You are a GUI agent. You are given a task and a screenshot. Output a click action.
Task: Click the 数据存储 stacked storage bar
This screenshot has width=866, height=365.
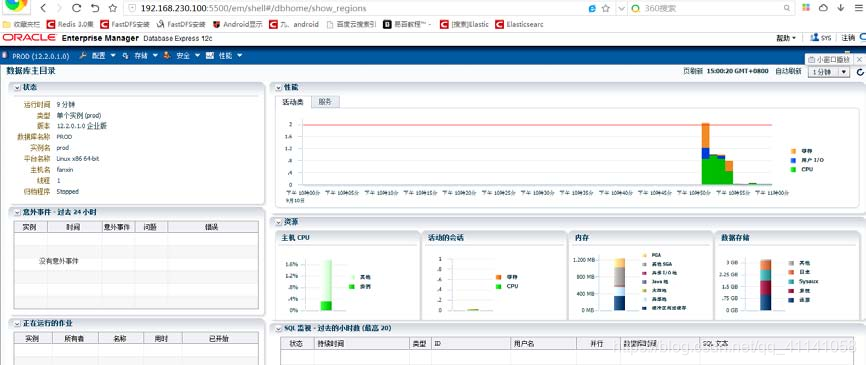tap(765, 285)
